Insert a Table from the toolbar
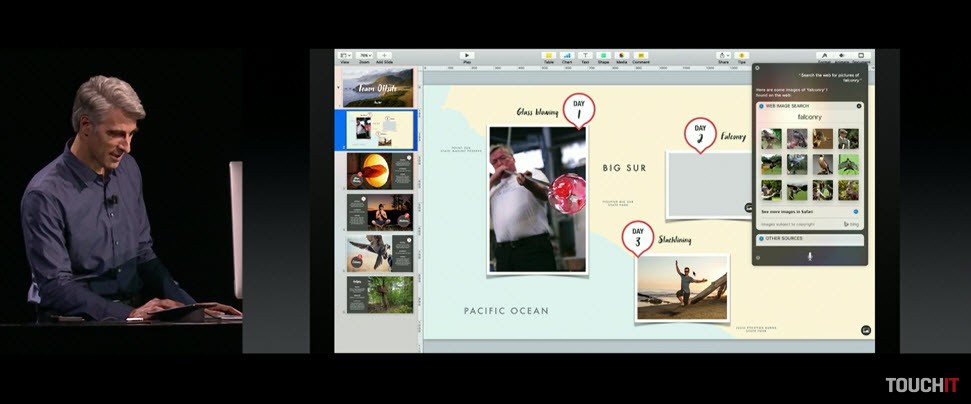971x404 pixels. pyautogui.click(x=548, y=56)
